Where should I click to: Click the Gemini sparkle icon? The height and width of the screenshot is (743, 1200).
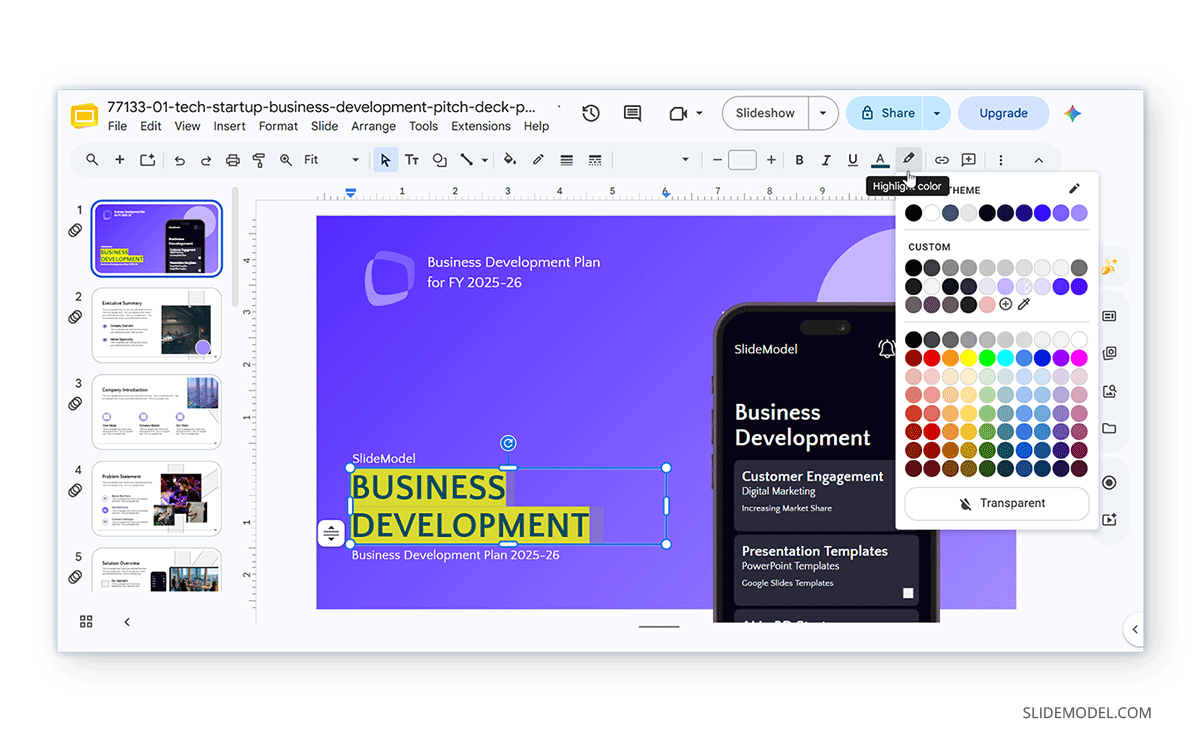click(1073, 113)
